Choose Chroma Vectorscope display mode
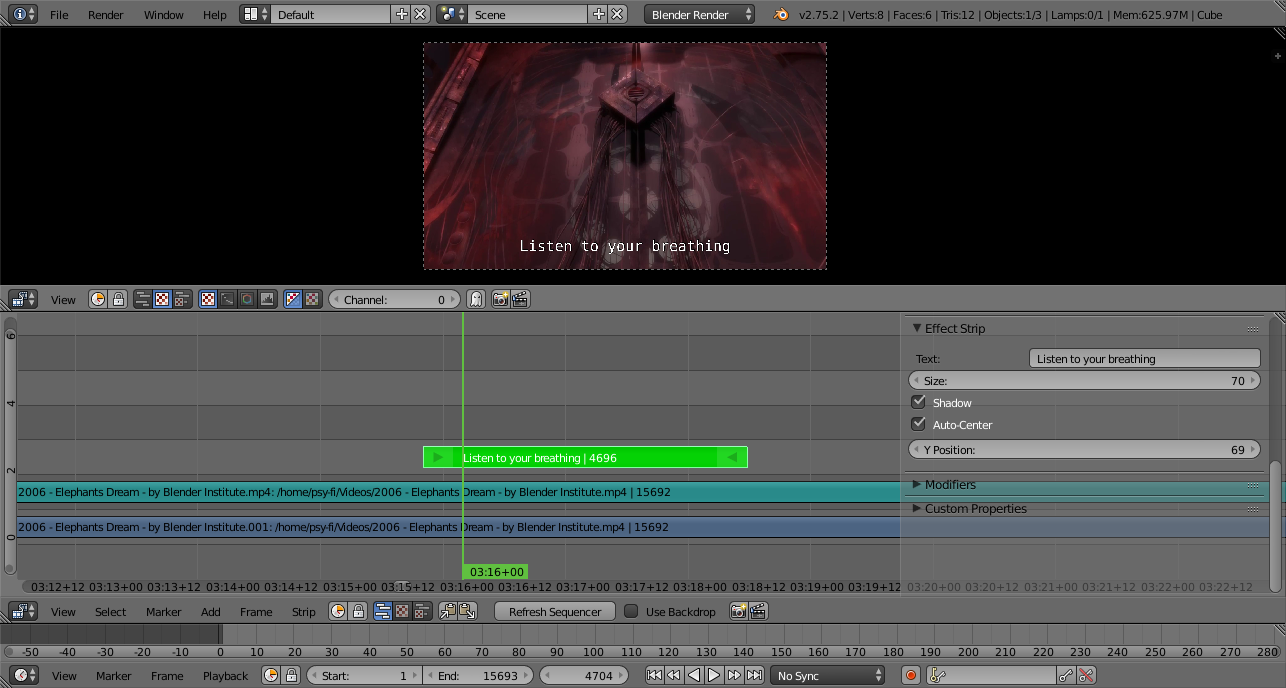The width and height of the screenshot is (1286, 688). pos(247,299)
